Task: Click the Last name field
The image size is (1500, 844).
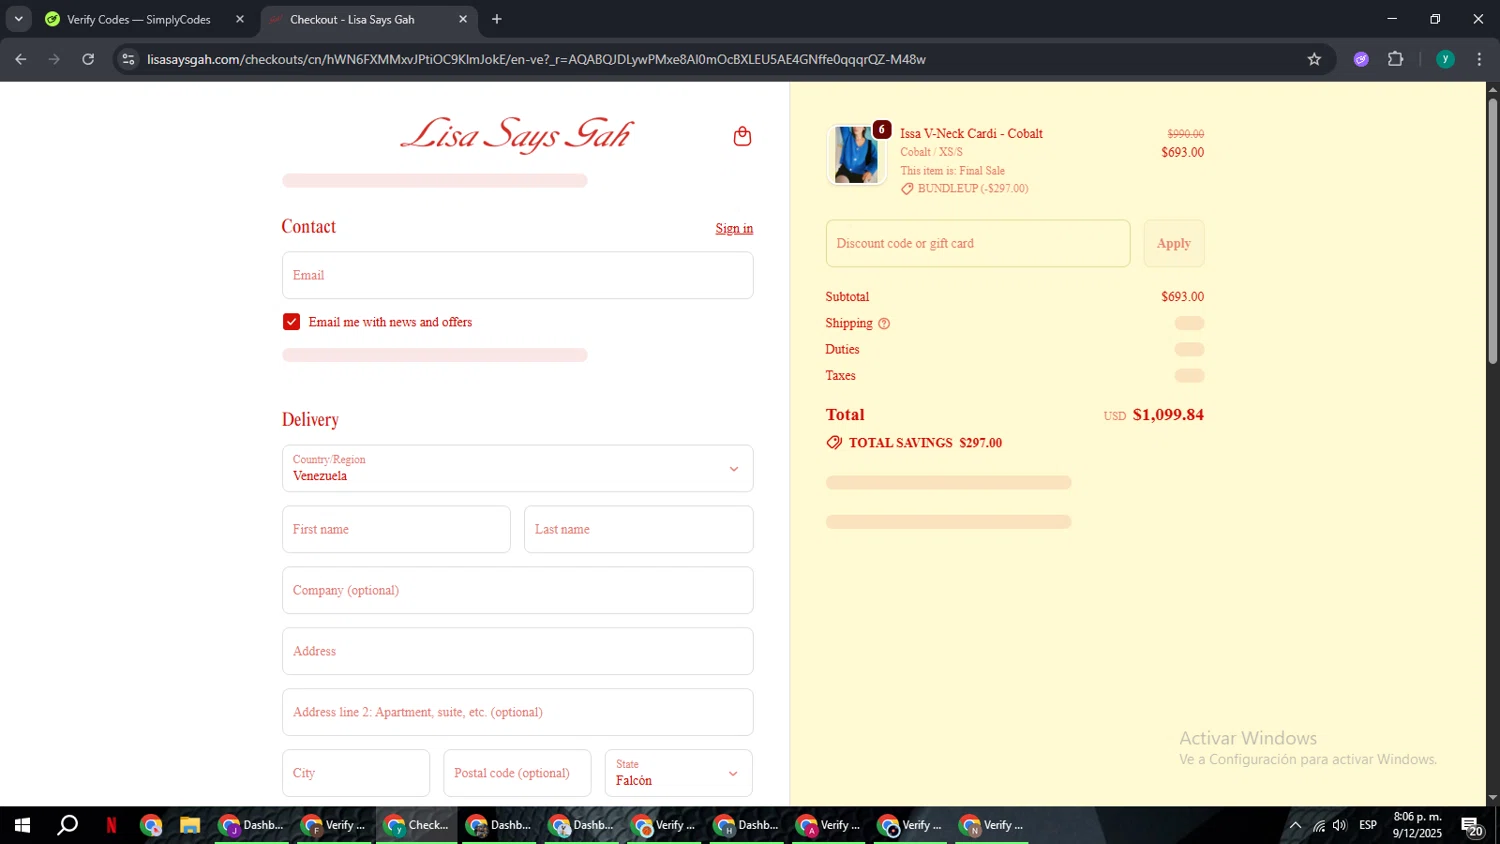Action: tap(638, 529)
